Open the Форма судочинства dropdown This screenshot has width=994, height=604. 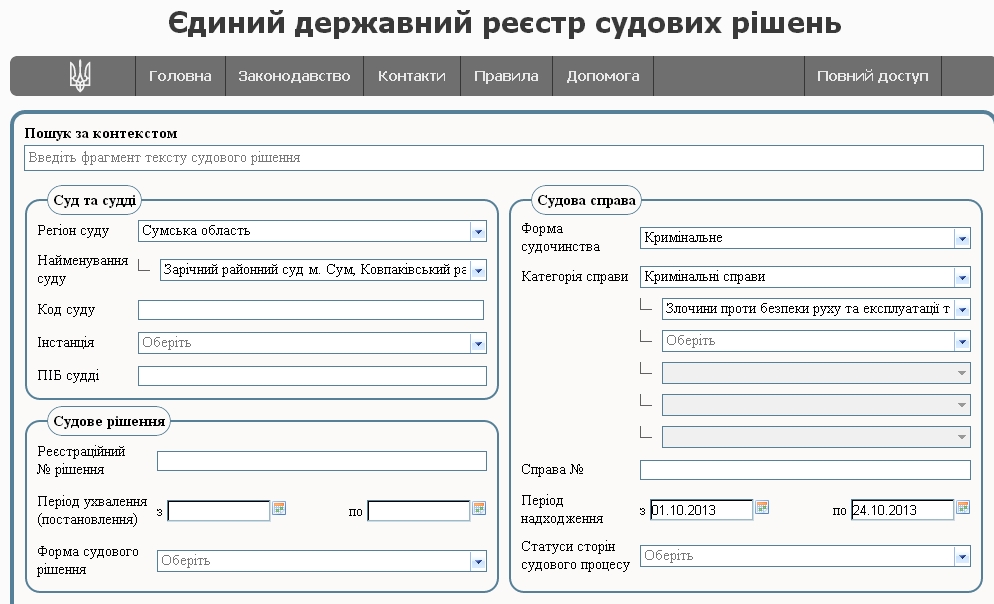(962, 238)
